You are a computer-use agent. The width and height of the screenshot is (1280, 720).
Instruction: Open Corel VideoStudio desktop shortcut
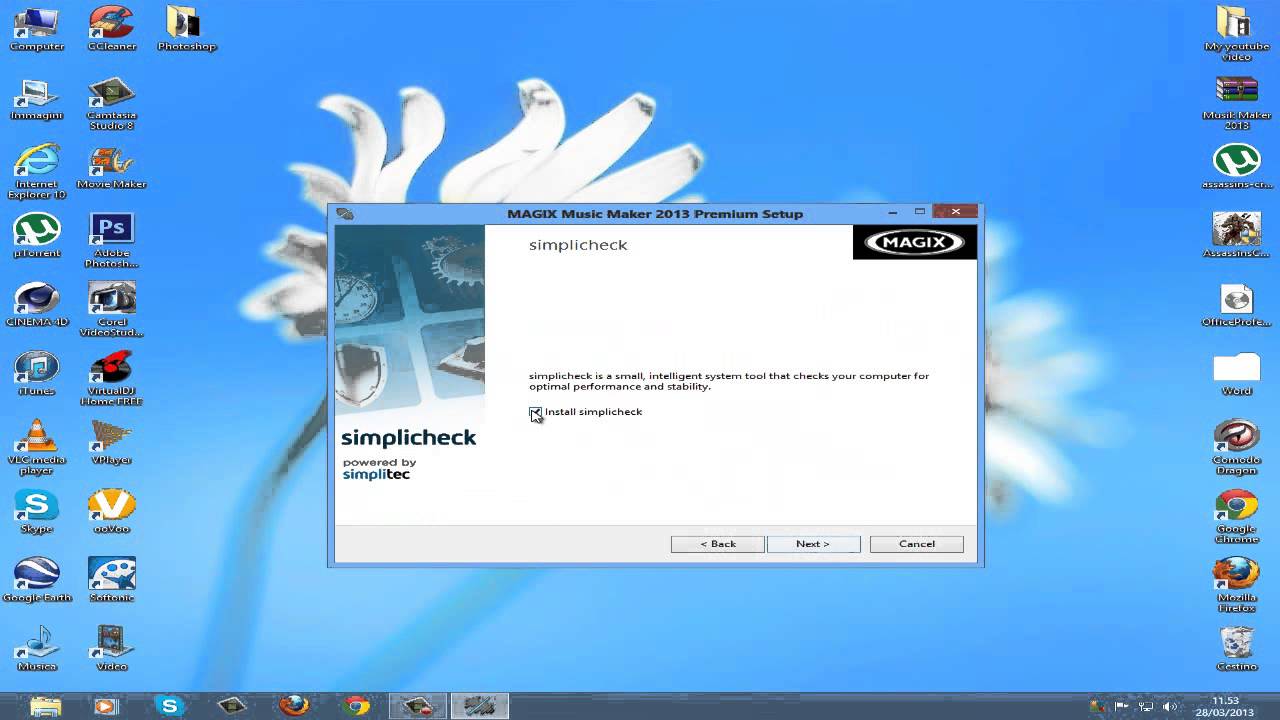point(111,310)
